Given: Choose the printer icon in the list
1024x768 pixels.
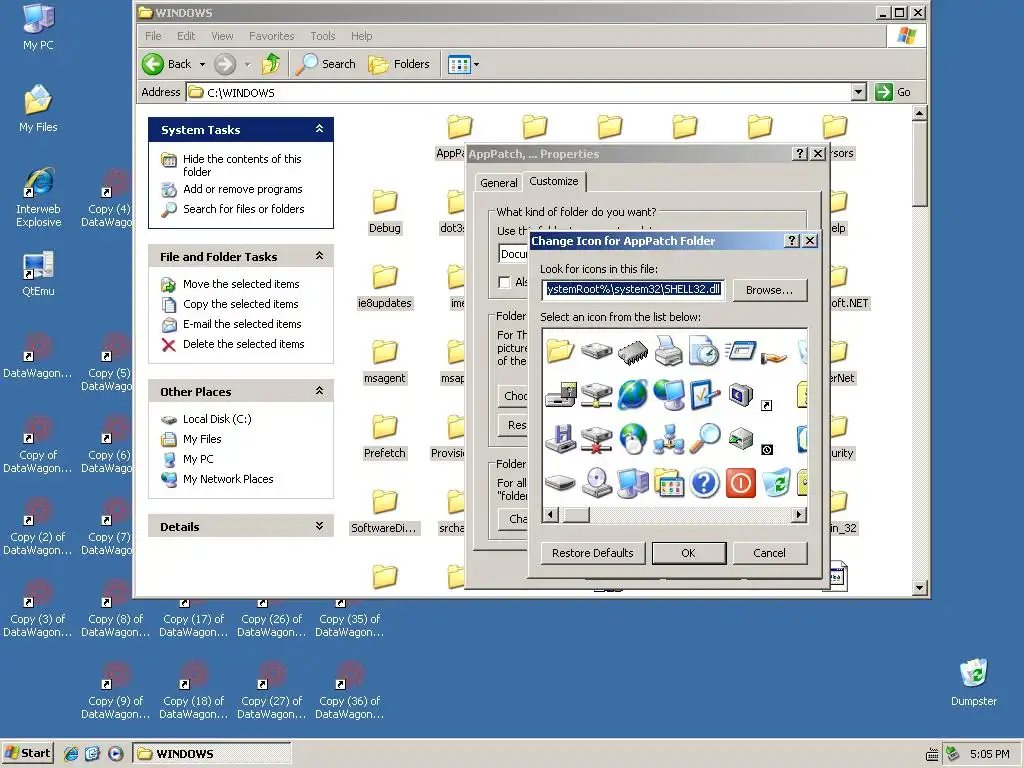Looking at the screenshot, I should [669, 351].
